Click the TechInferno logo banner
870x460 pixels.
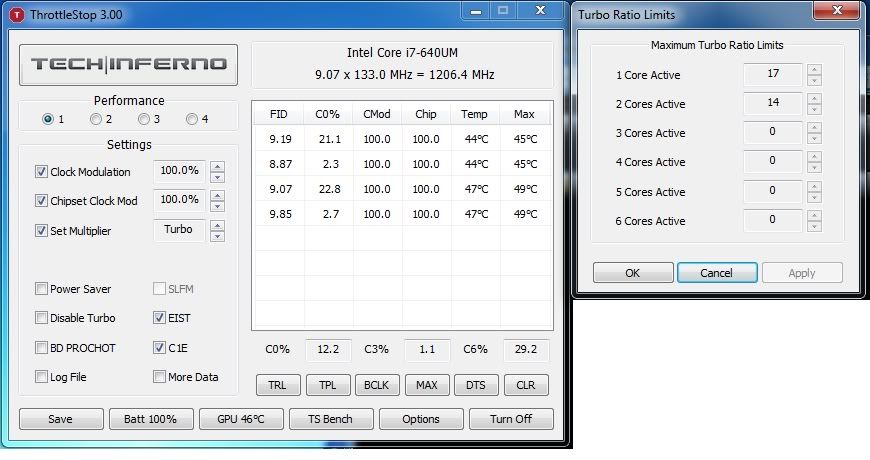coord(128,65)
